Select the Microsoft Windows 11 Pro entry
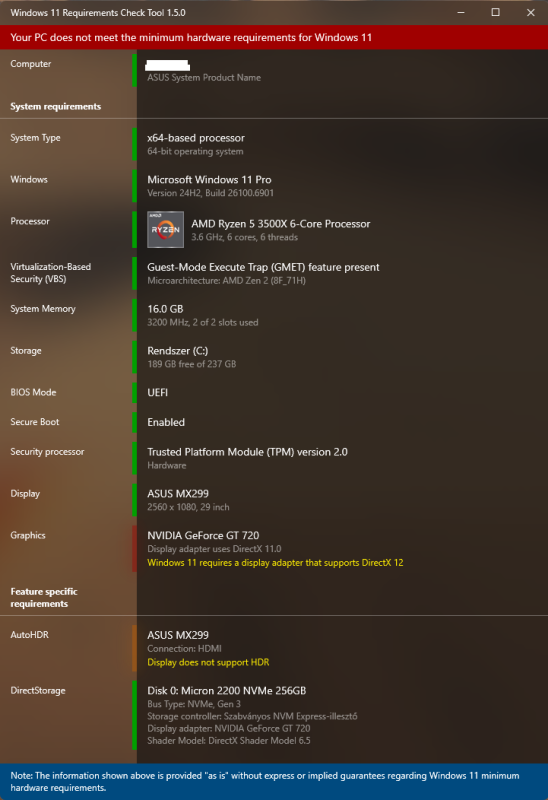This screenshot has width=548, height=800. (209, 180)
